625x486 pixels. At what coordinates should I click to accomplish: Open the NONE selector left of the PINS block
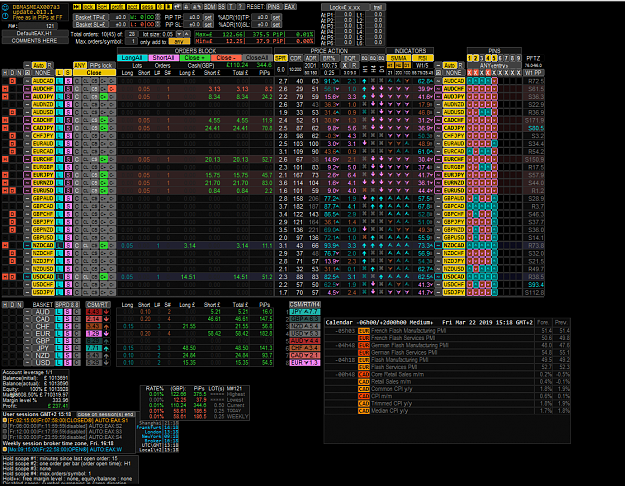pos(453,73)
